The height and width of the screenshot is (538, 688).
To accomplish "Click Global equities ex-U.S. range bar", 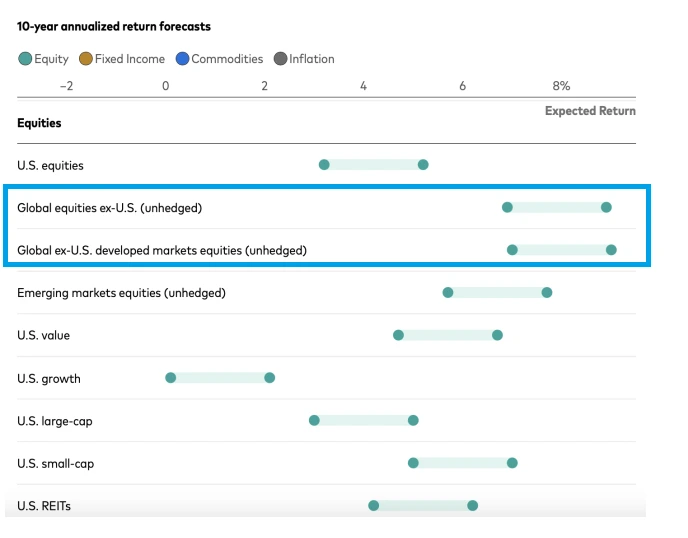I will tap(557, 207).
